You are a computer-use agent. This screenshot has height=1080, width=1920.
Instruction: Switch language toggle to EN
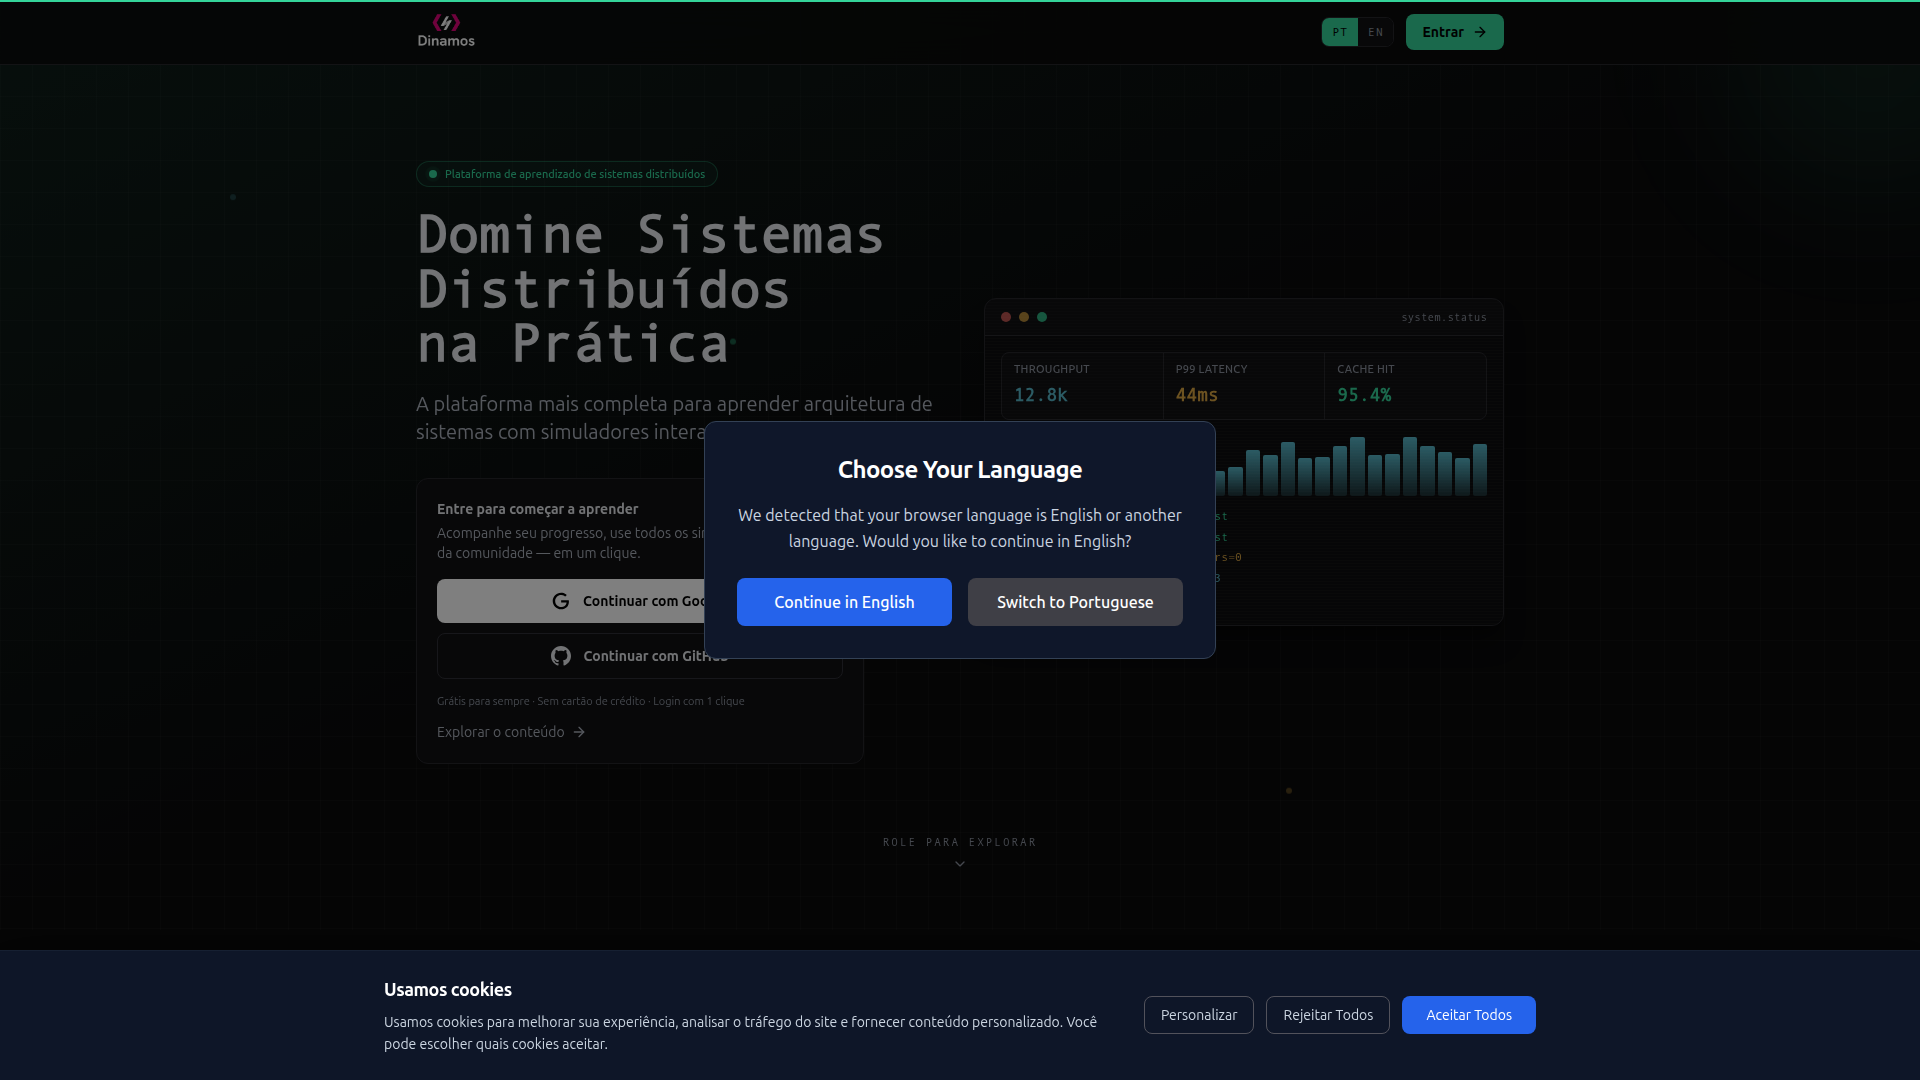[x=1376, y=32]
